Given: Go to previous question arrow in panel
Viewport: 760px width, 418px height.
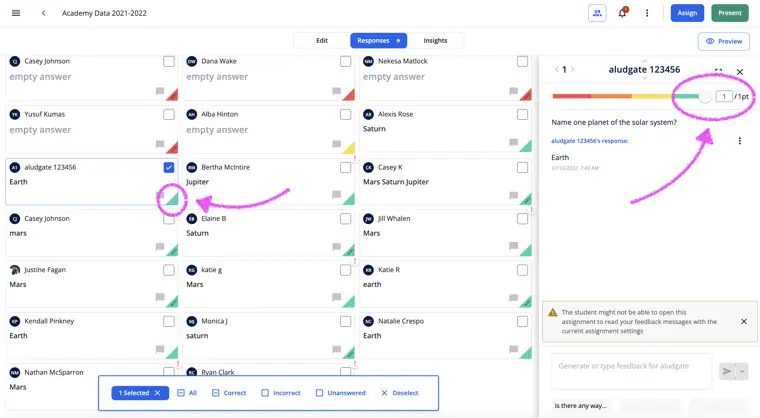Looking at the screenshot, I should click(x=556, y=69).
